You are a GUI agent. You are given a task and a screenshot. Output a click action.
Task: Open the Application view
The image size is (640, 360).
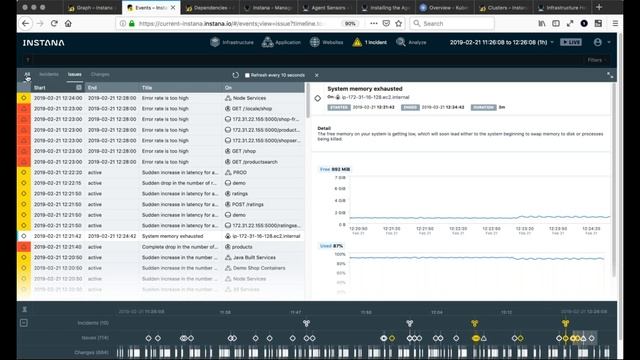[281, 42]
